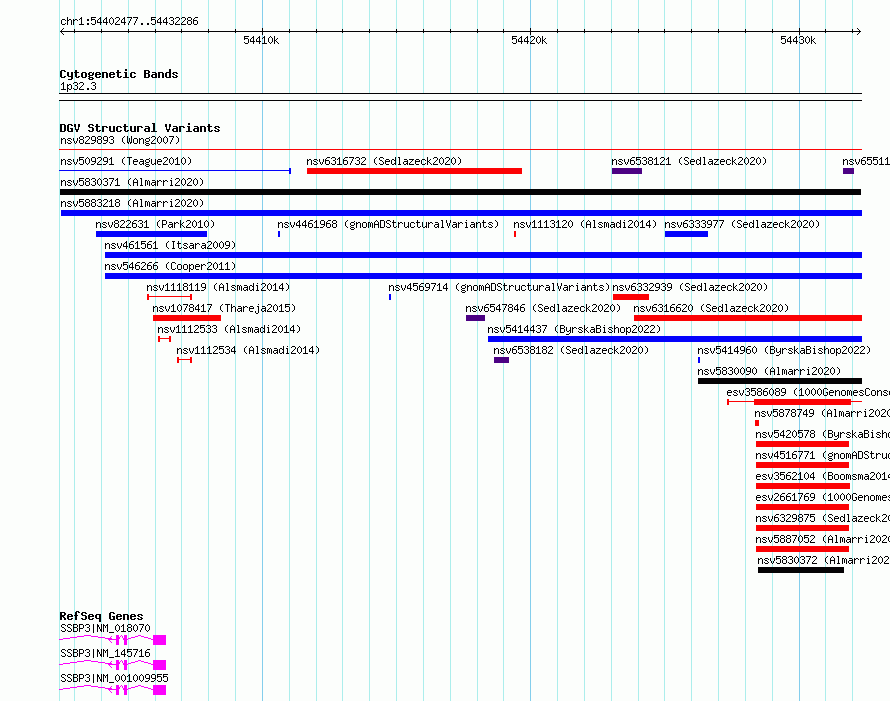This screenshot has width=890, height=701.
Task: Click the SSBP3|NM_018070 gene label
Action: pyautogui.click(x=105, y=628)
